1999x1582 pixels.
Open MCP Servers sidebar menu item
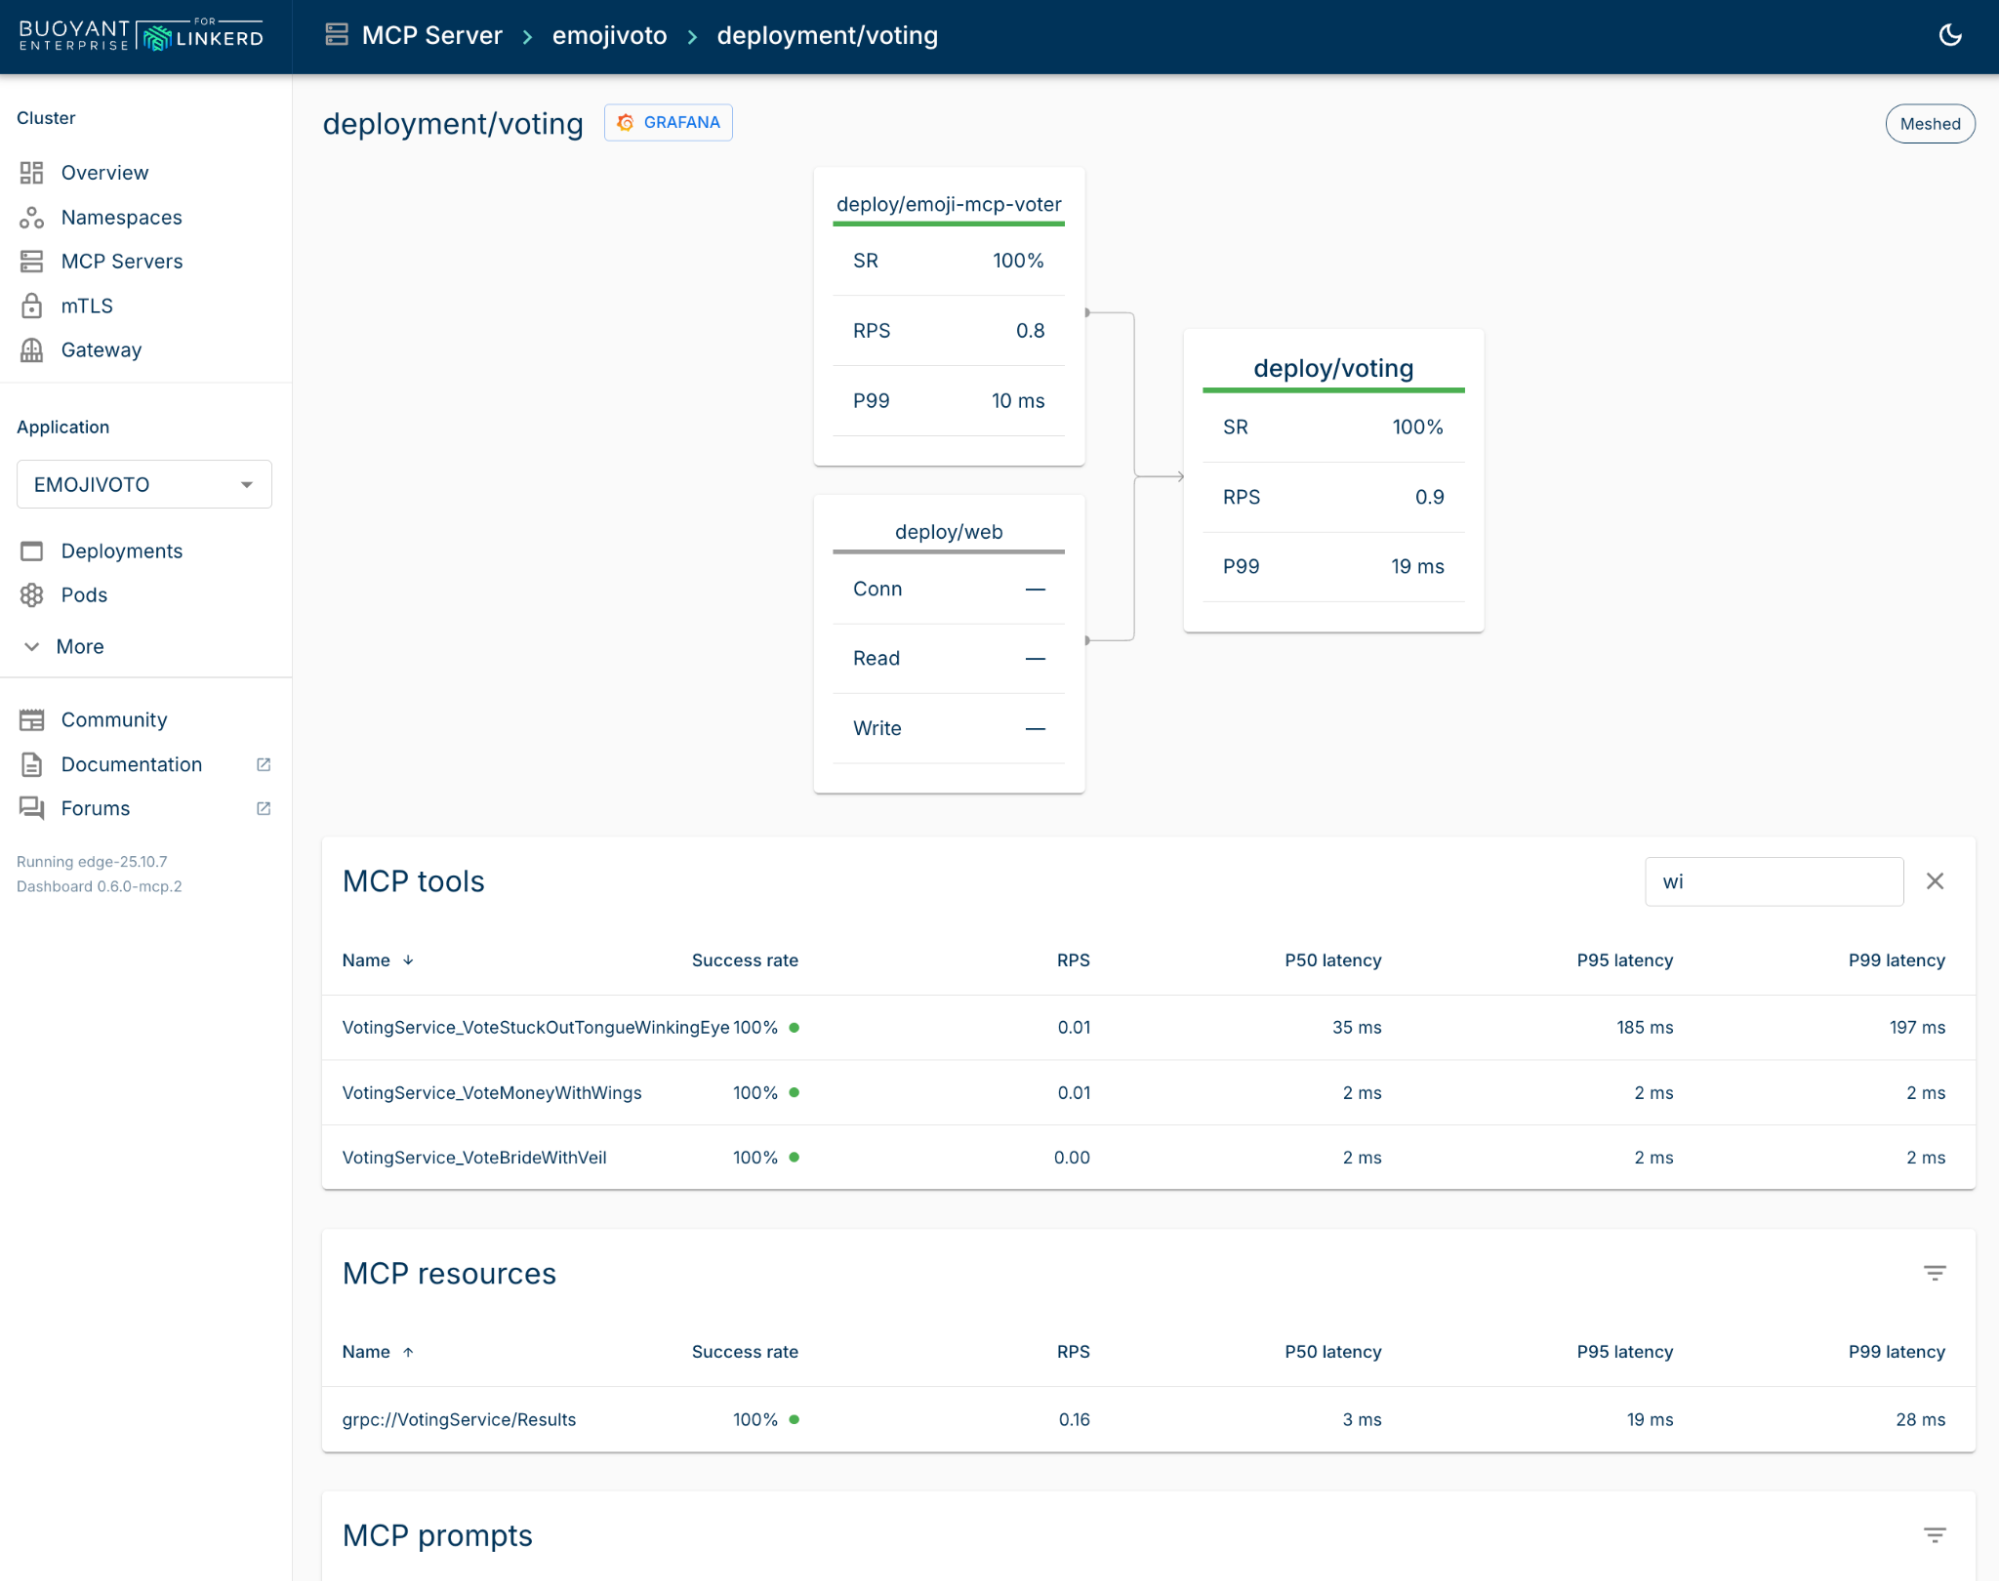pyautogui.click(x=121, y=261)
